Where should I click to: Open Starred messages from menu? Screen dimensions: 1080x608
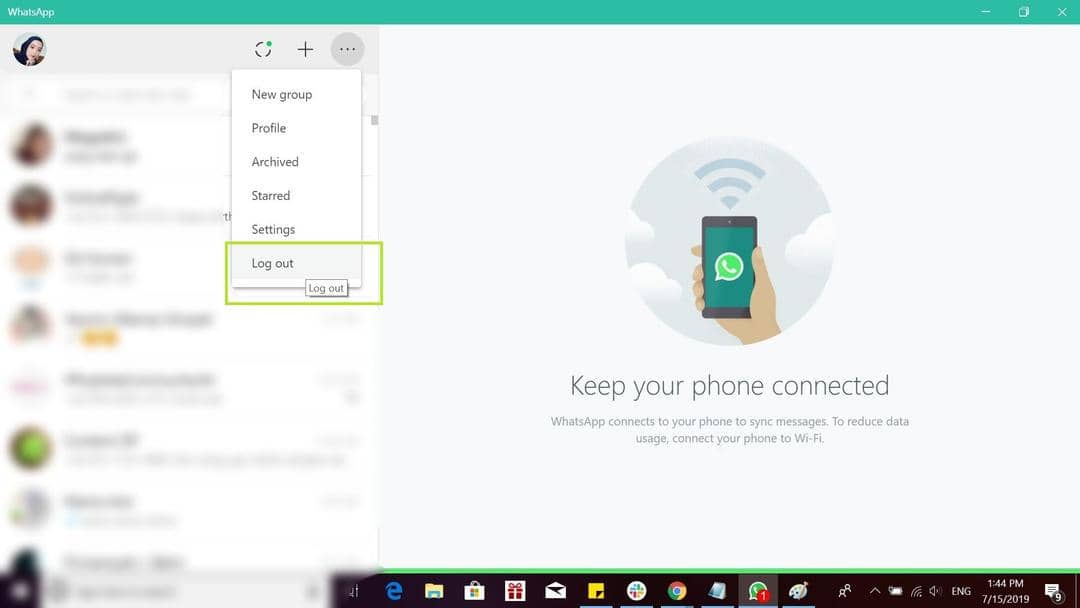(x=271, y=196)
